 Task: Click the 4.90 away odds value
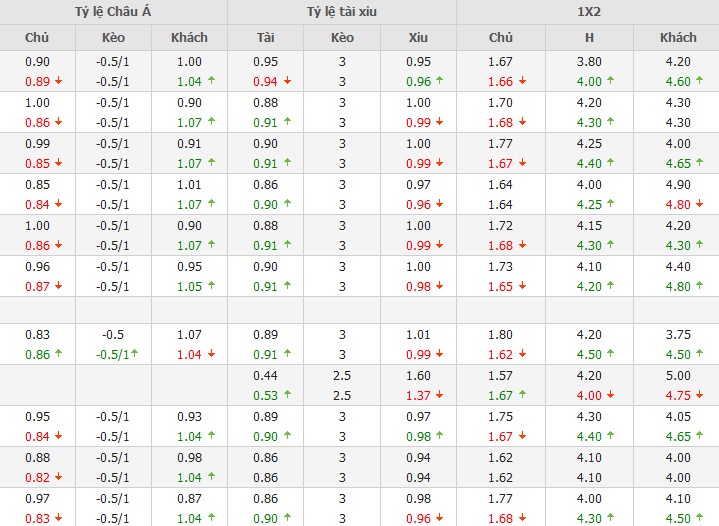[678, 184]
